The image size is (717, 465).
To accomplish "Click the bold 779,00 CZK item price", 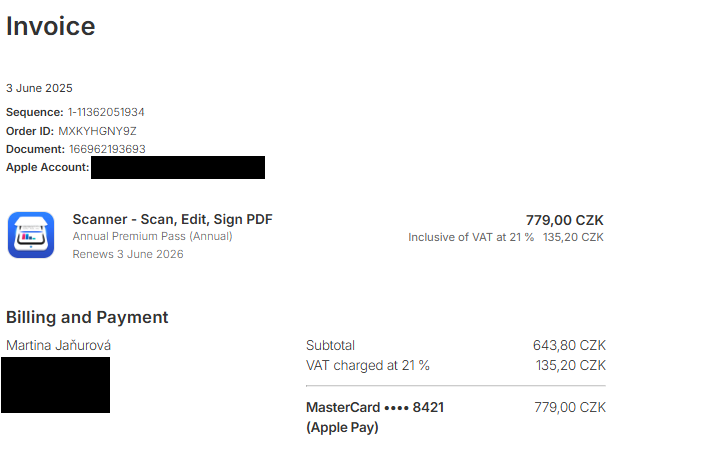I will pos(564,220).
